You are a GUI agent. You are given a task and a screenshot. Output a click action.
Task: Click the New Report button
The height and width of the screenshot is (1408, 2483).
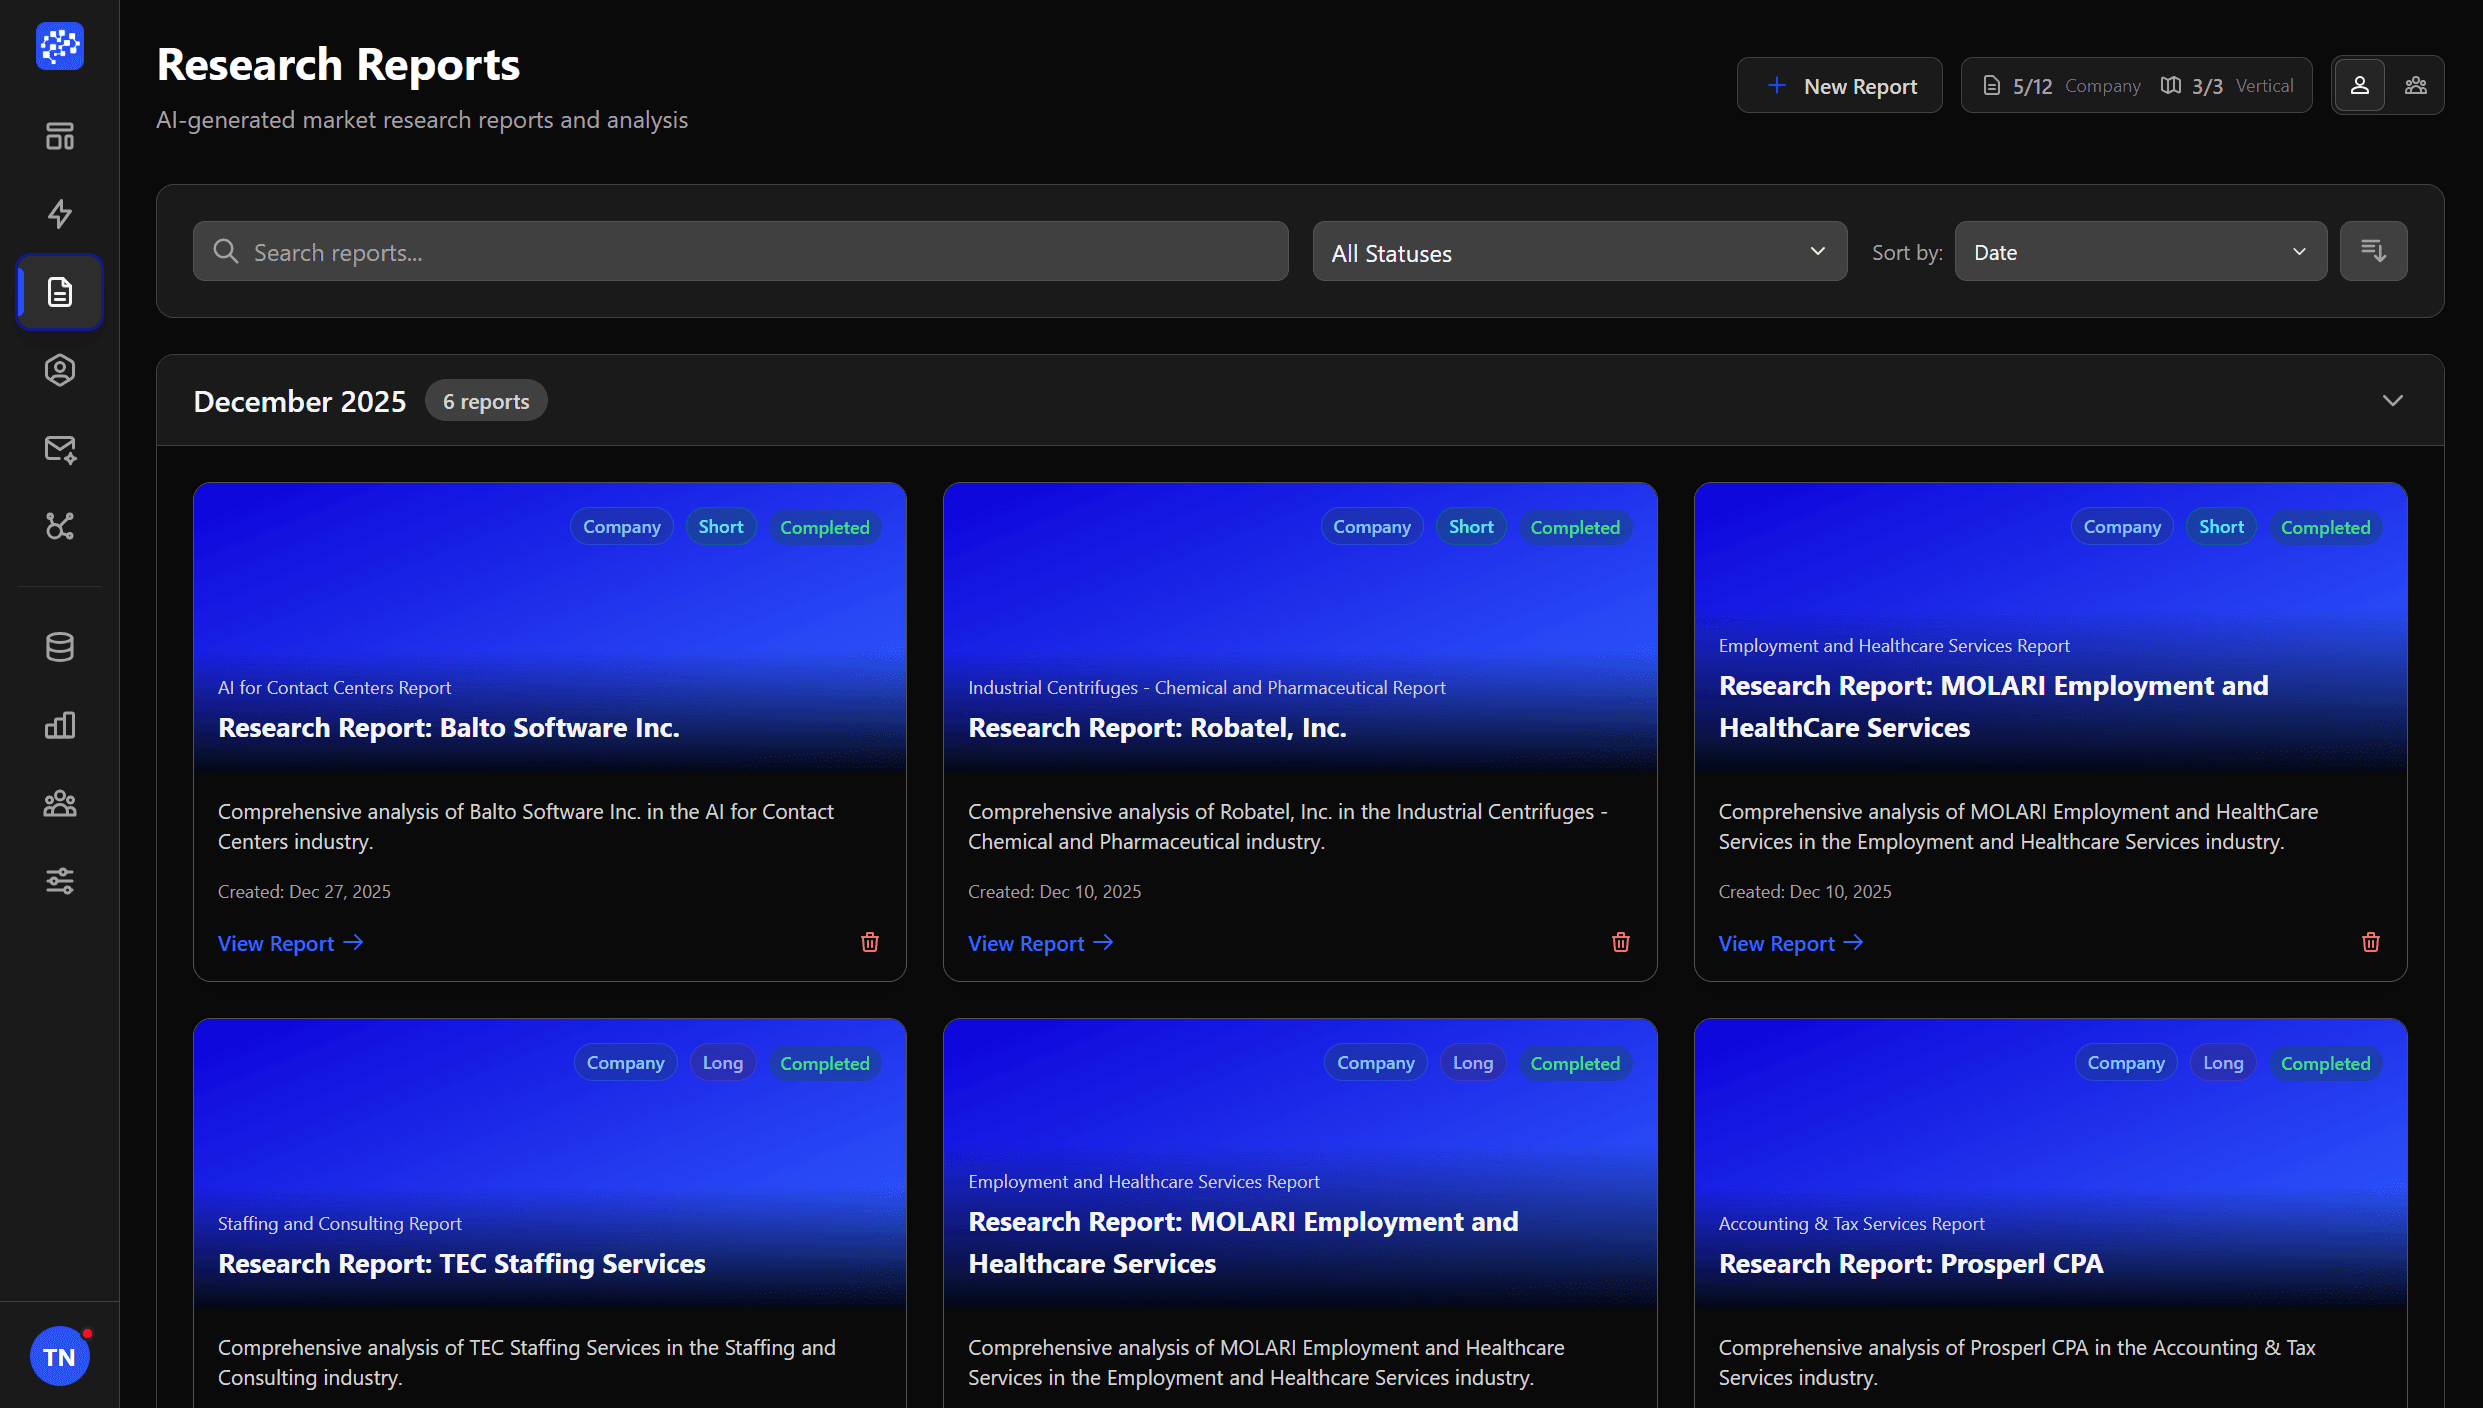click(1840, 86)
